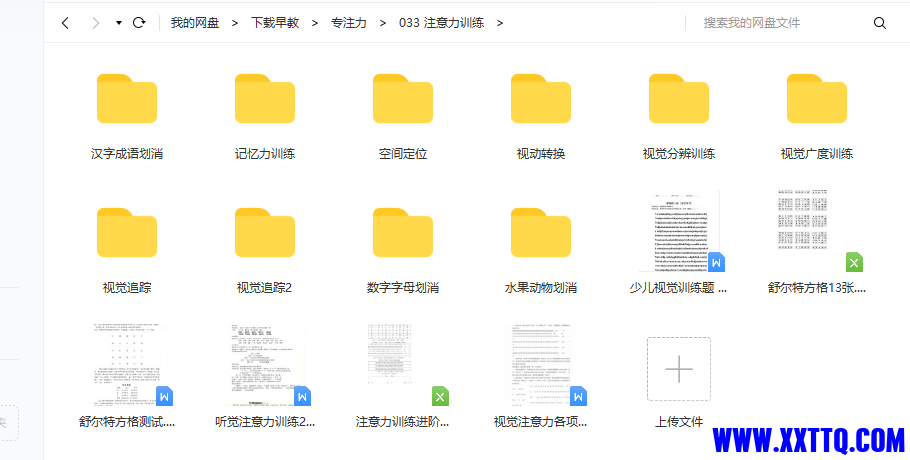
Task: Click the search magnifier icon
Action: click(880, 23)
